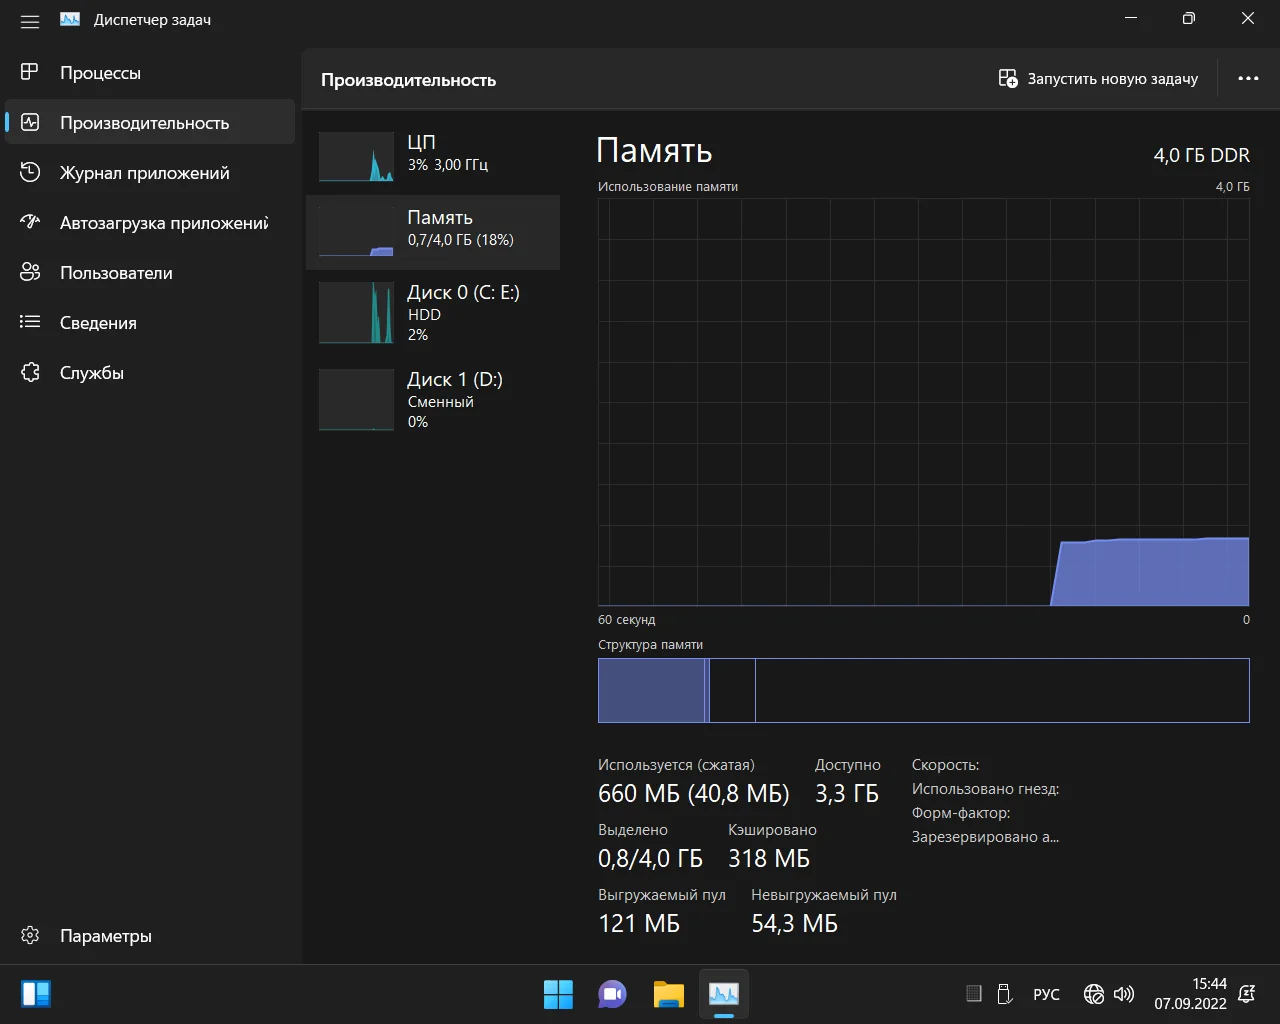Select Диск 1 (D:) removable drive
This screenshot has height=1024, width=1280.
433,399
